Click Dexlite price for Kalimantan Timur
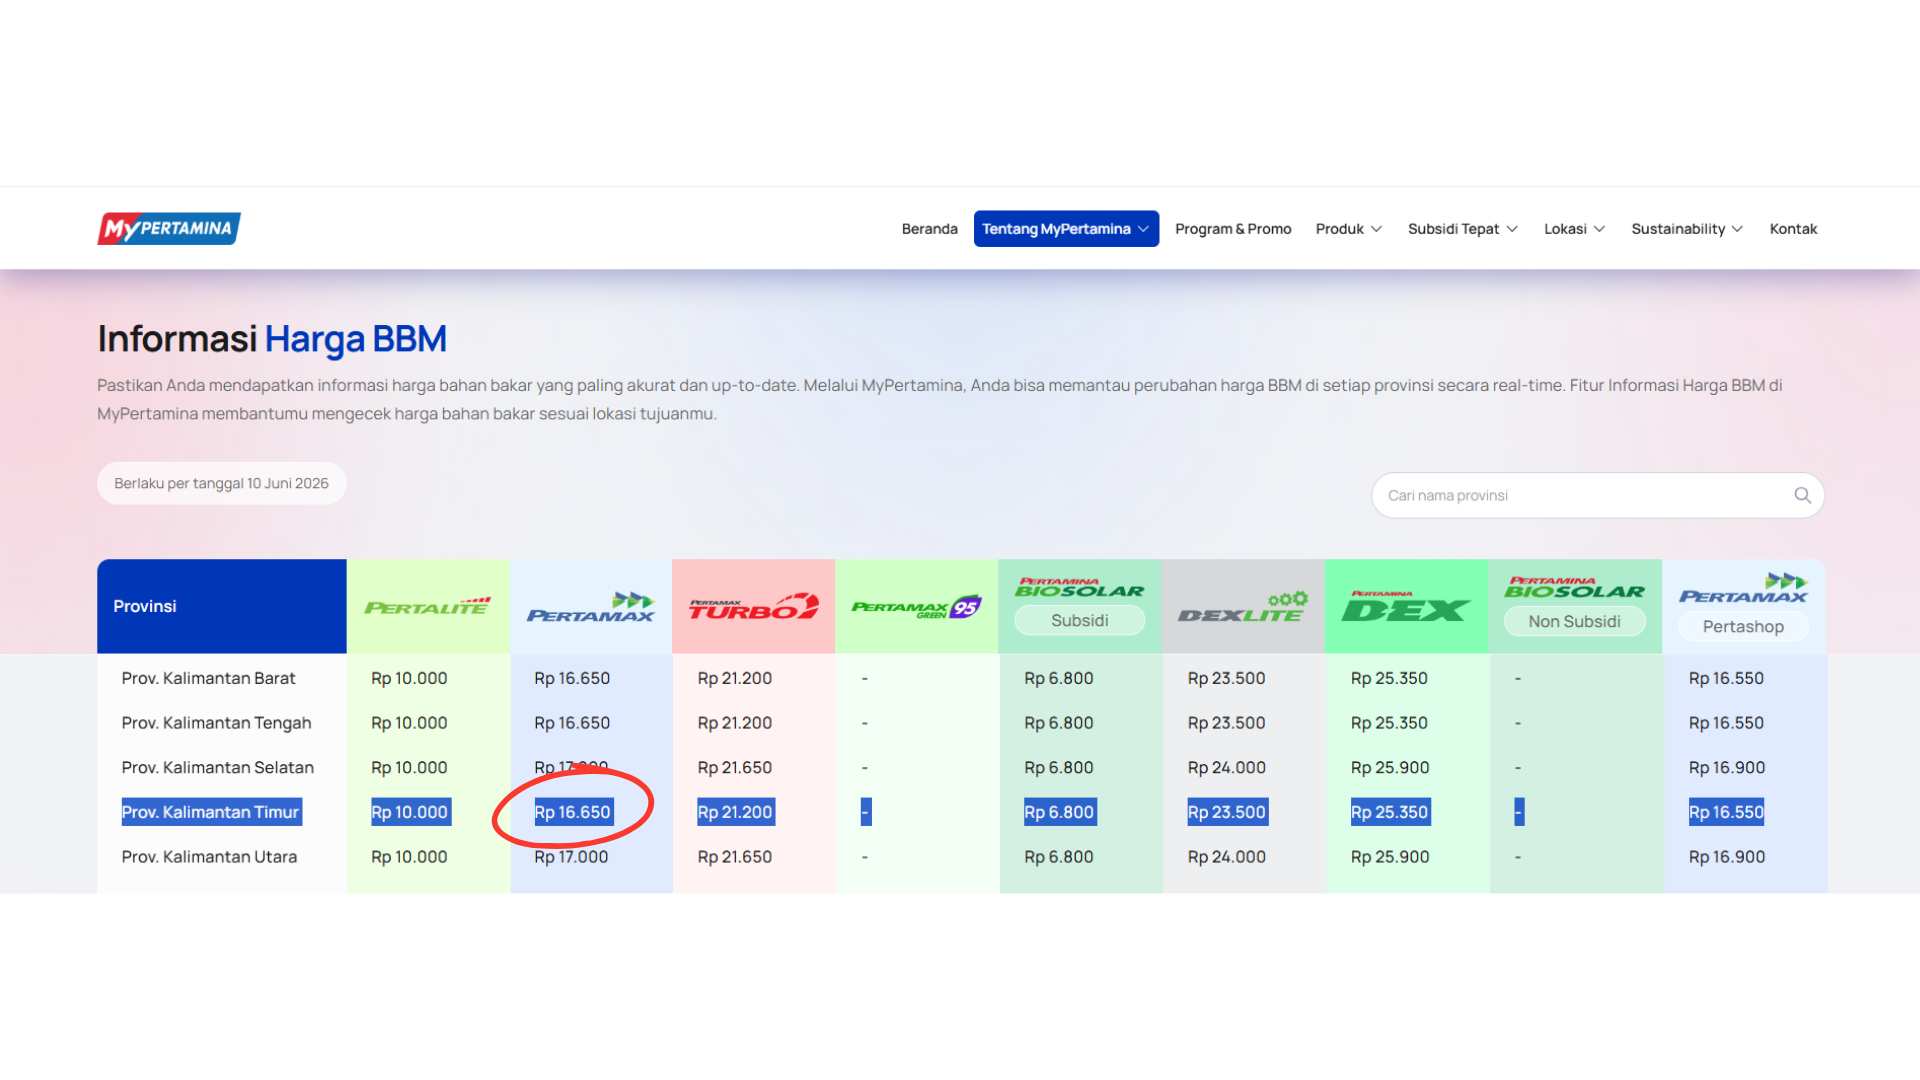Image resolution: width=1920 pixels, height=1080 pixels. (x=1228, y=812)
